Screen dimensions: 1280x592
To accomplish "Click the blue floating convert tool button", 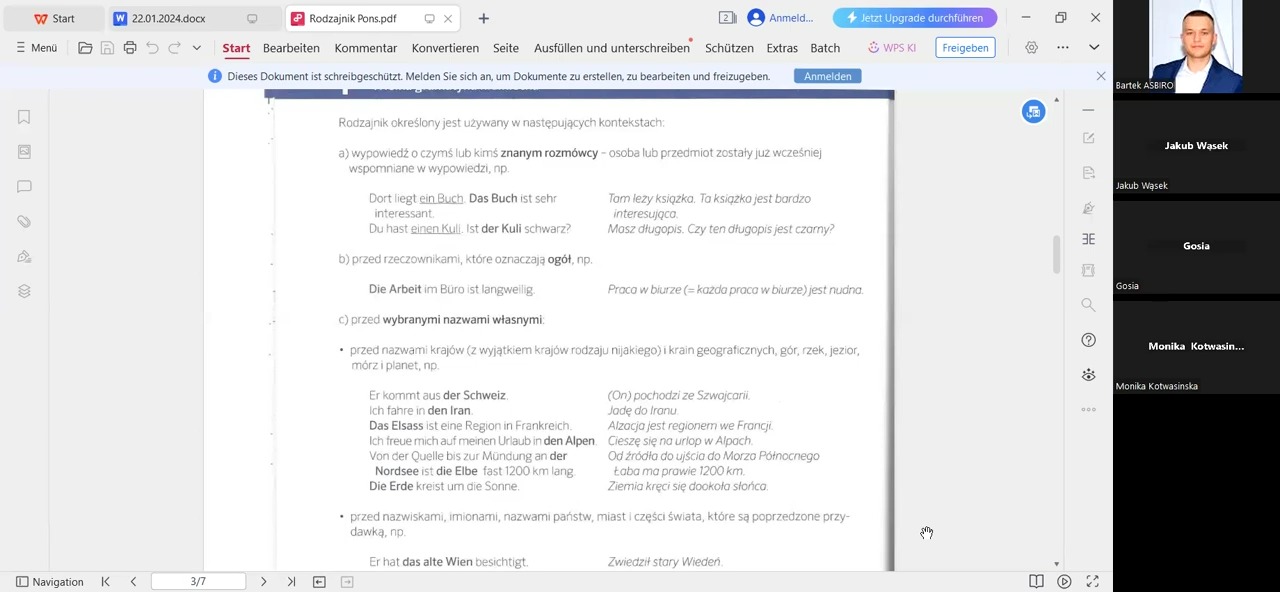I will pos(1033,111).
